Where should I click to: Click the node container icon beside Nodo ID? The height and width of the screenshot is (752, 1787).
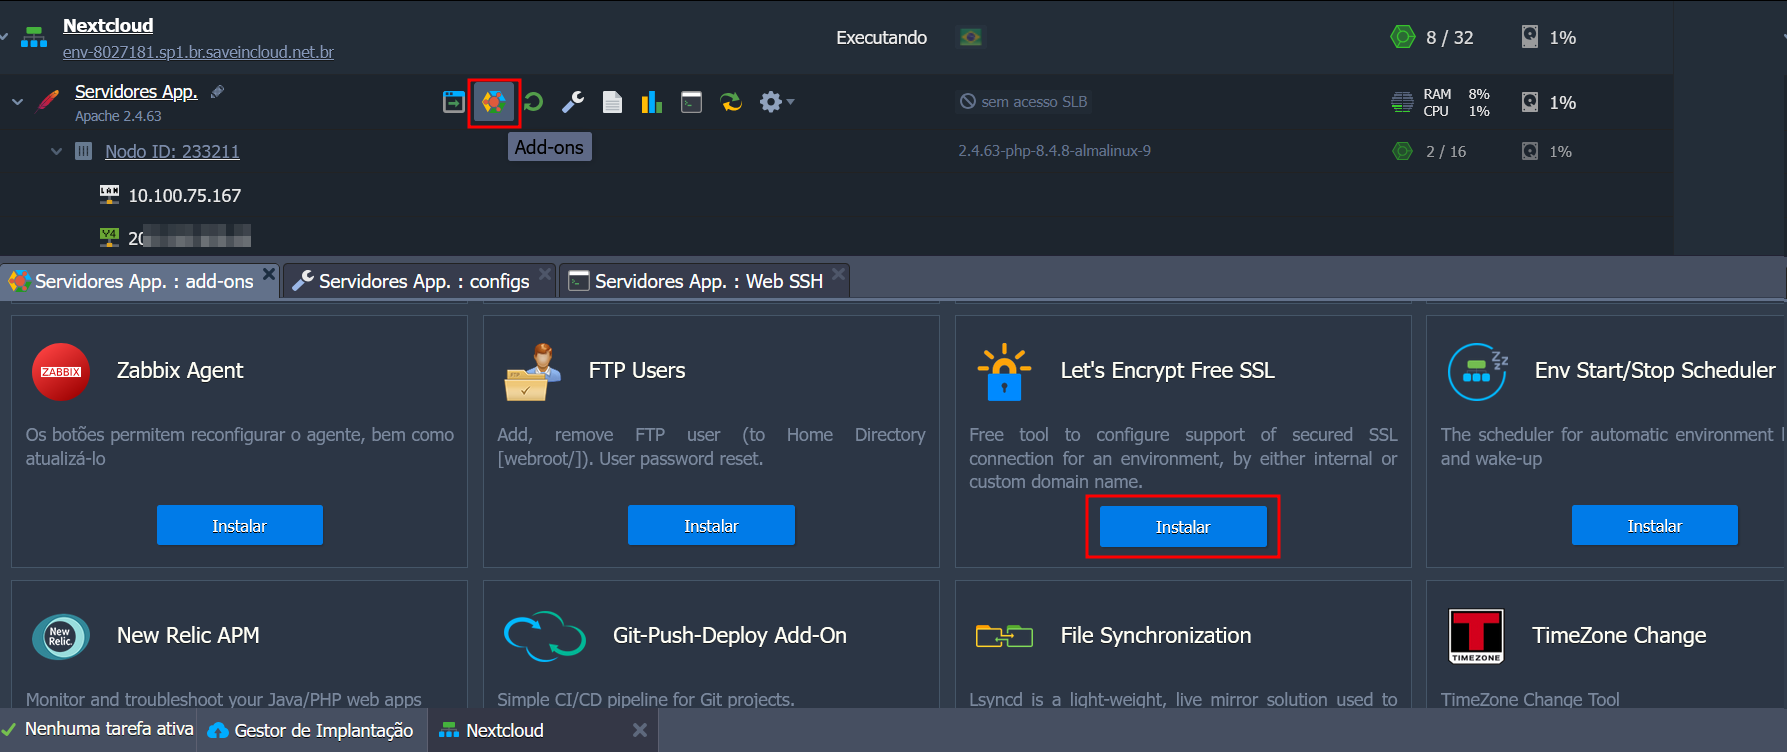(x=84, y=151)
